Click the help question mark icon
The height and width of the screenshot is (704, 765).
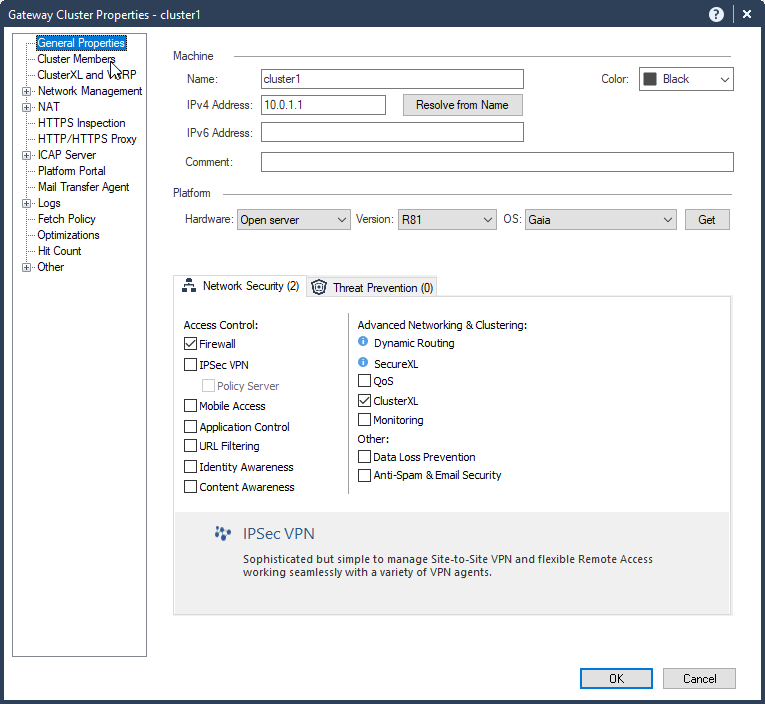[716, 15]
